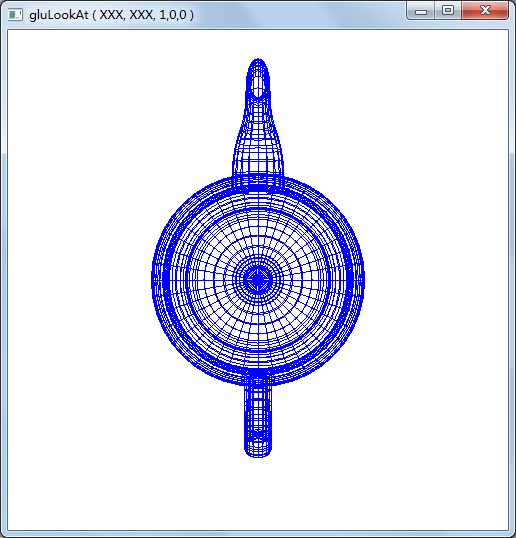Minimize the gluLookAt window
This screenshot has width=516, height=538.
tap(421, 11)
